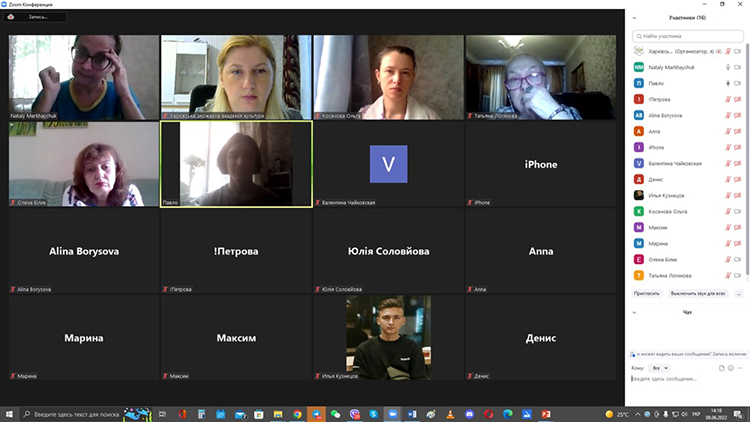The image size is (750, 422).
Task: Click the Пригласить button
Action: (647, 294)
